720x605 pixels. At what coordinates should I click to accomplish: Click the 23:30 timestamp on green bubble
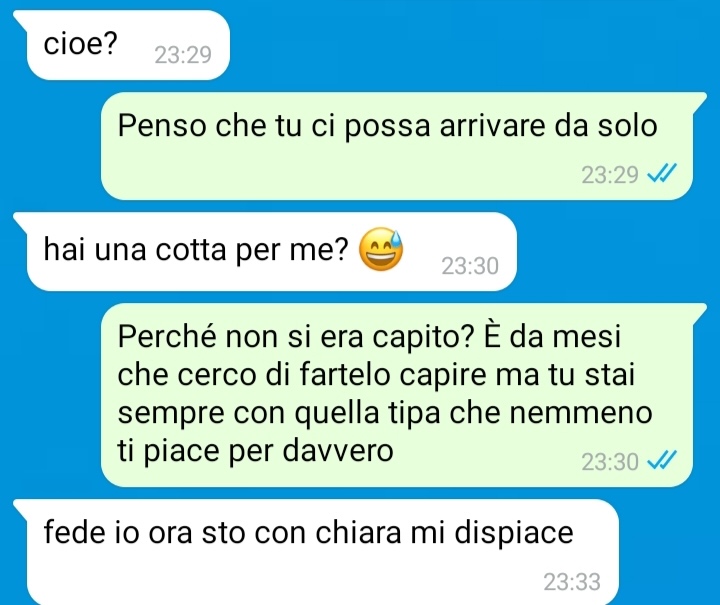(610, 462)
